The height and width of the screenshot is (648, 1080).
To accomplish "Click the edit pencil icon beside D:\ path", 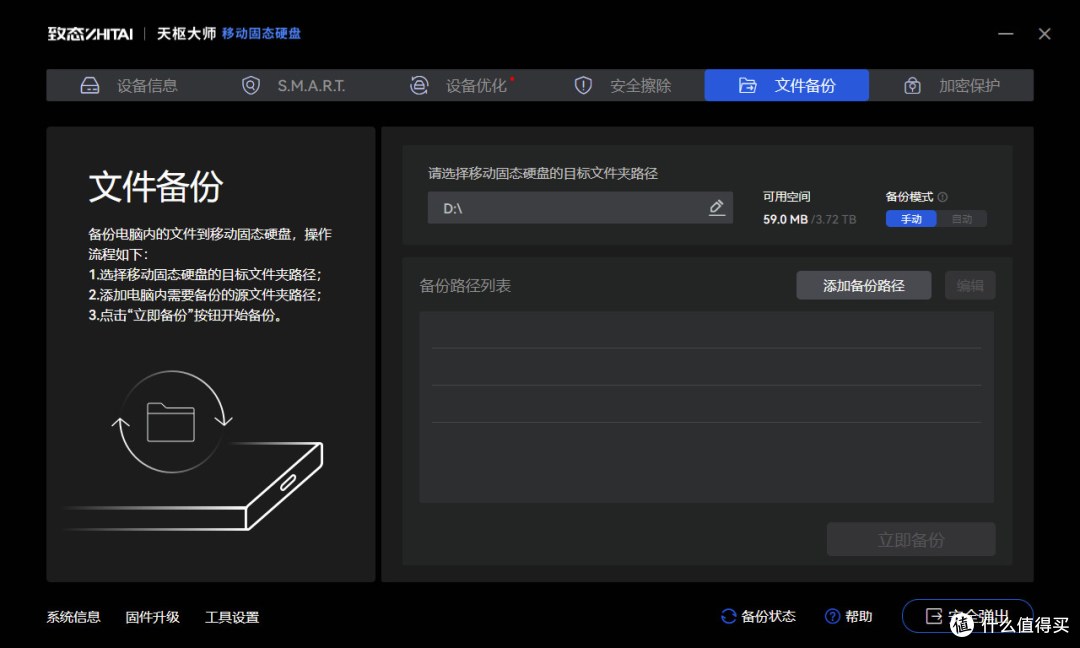I will (x=716, y=207).
